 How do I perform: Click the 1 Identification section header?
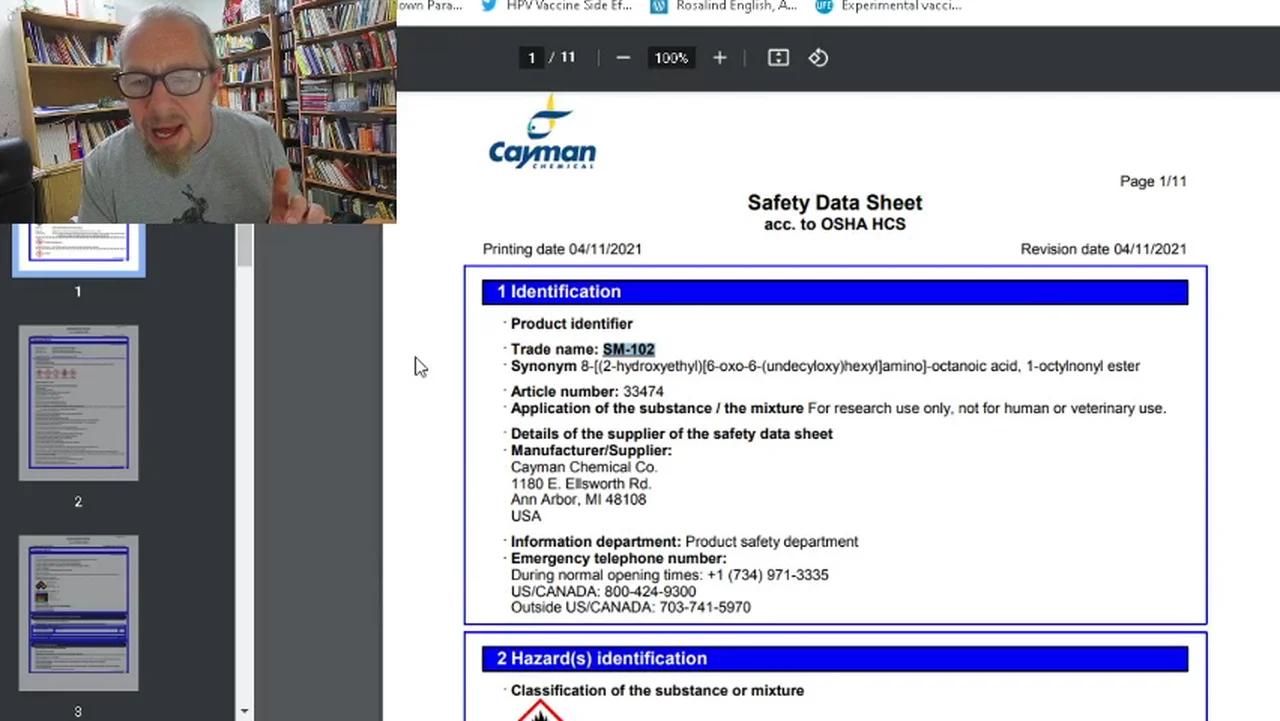tap(834, 292)
